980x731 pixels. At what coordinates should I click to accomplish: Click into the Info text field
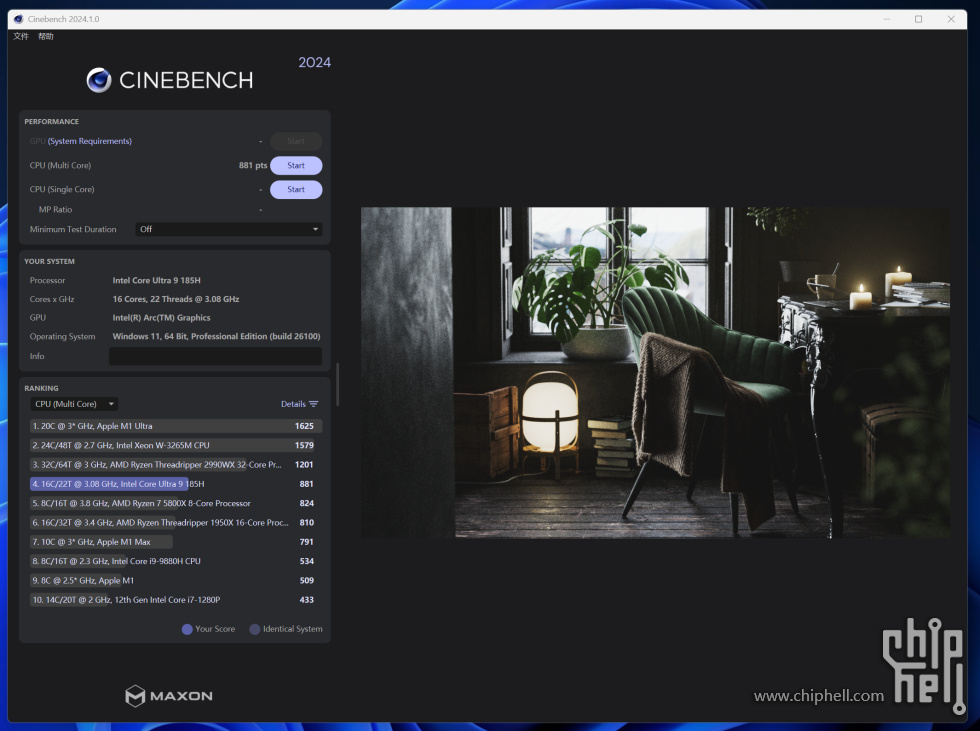216,356
